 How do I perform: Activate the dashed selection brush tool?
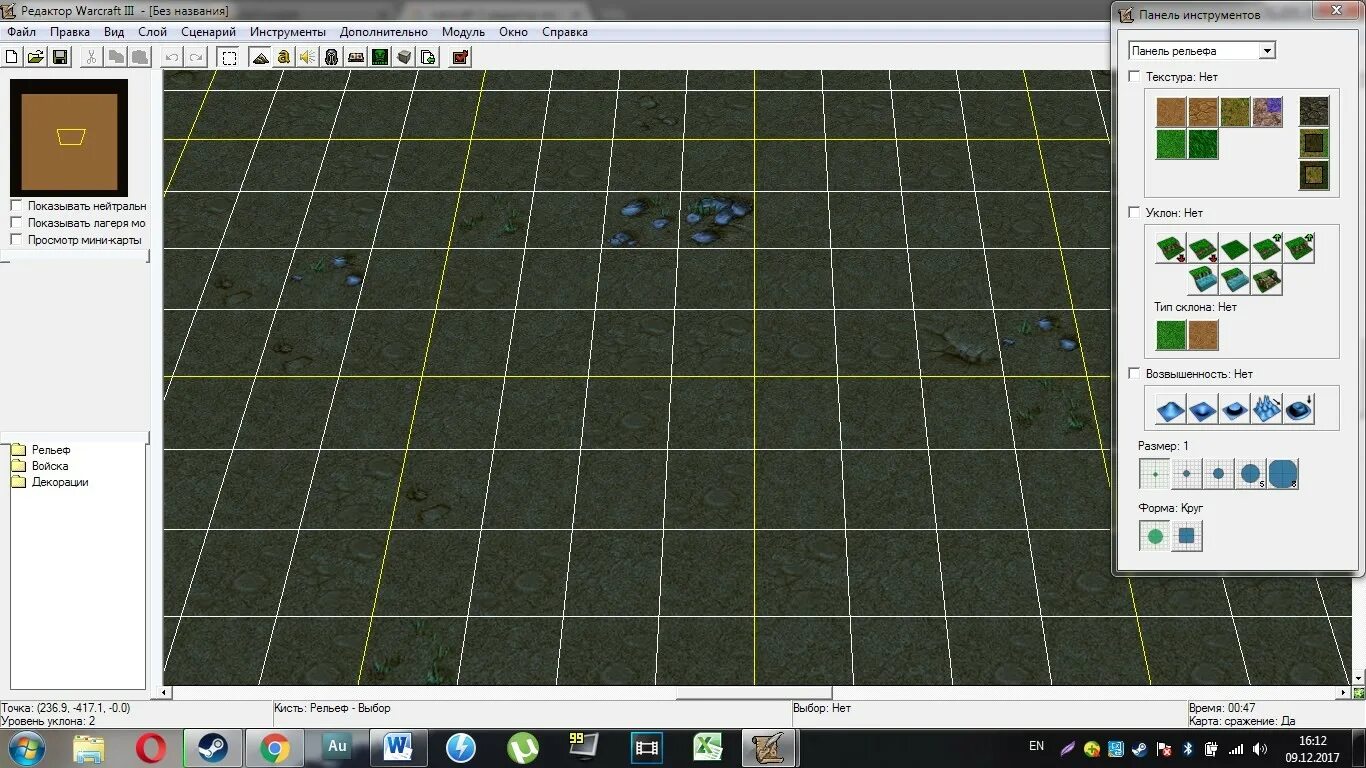tap(229, 57)
